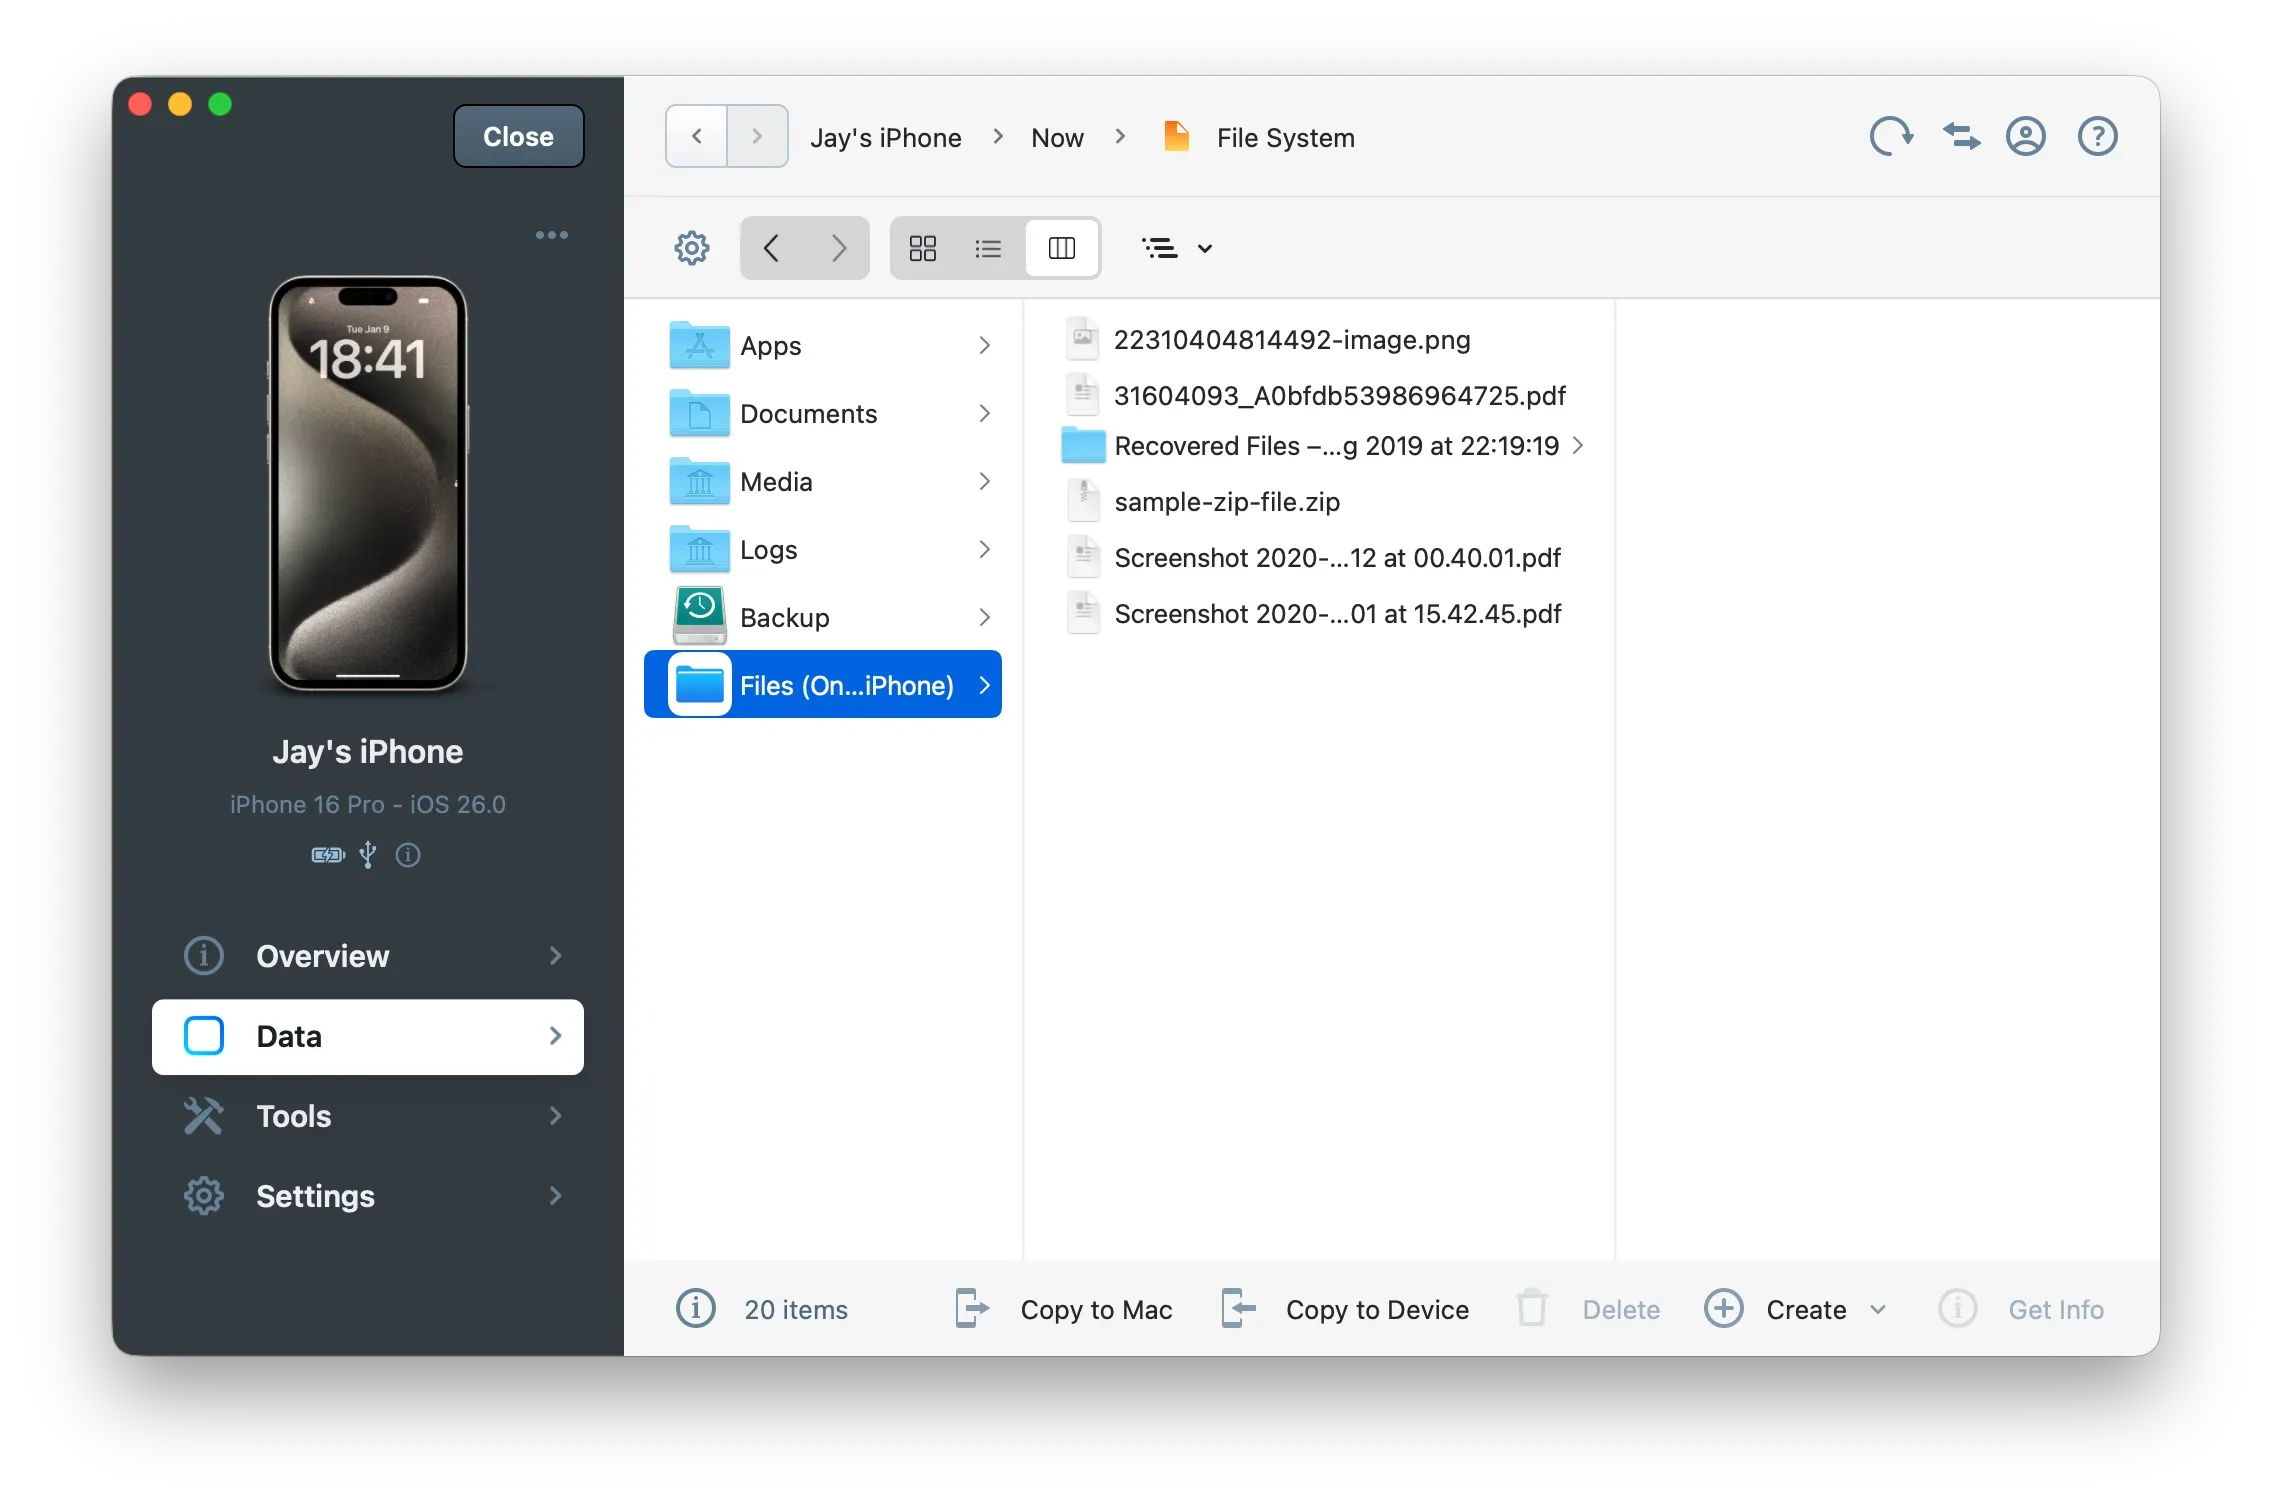The image size is (2272, 1504).
Task: Click the Close button
Action: [x=517, y=136]
